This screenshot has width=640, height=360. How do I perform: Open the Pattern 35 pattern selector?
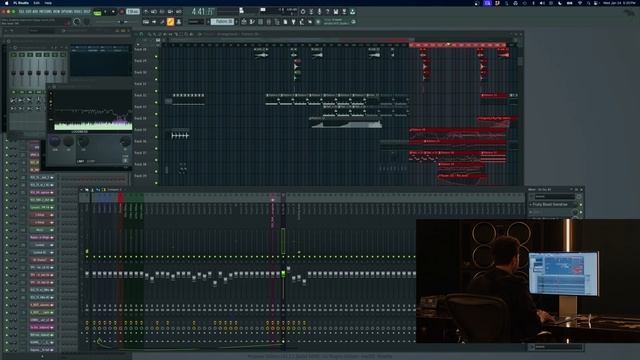(x=222, y=22)
